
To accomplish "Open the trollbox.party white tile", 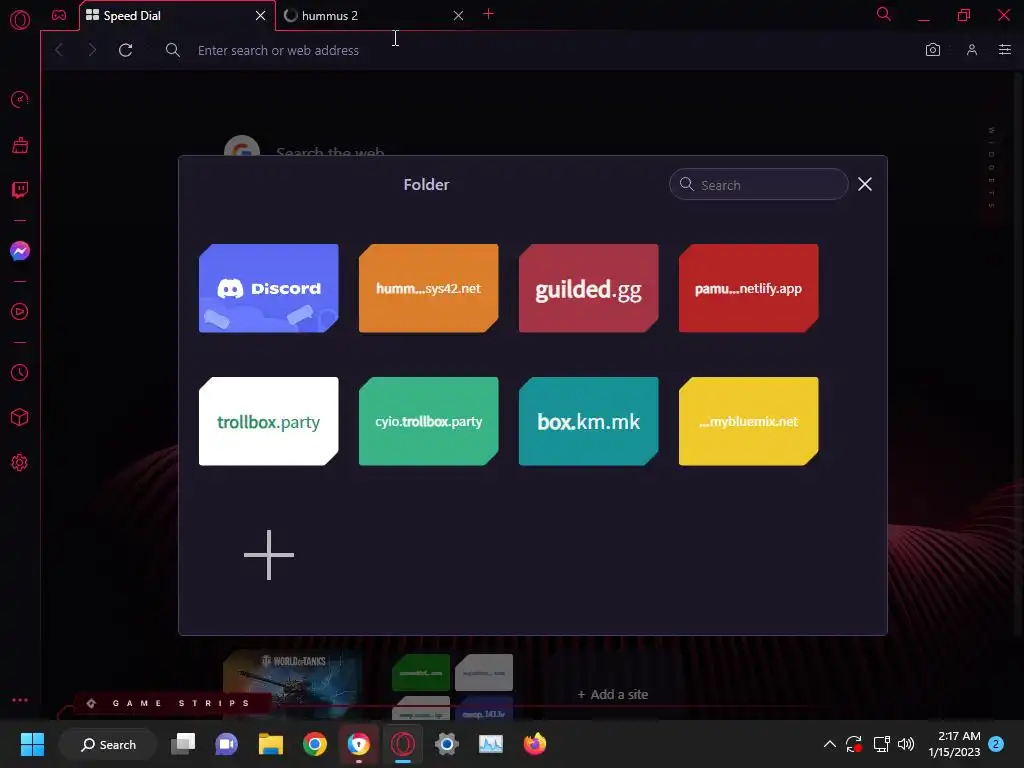I will 268,421.
